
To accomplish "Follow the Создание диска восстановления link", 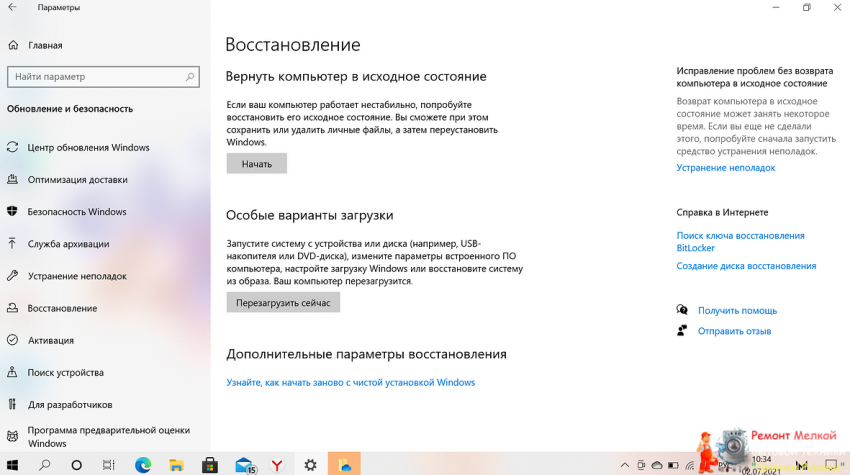I will click(x=746, y=266).
